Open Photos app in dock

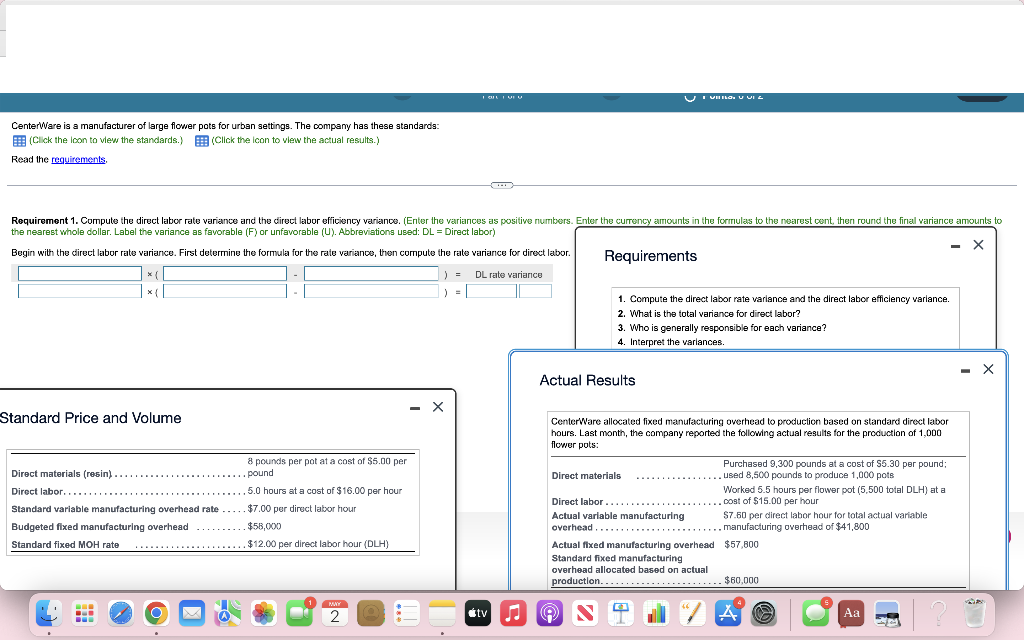[x=263, y=613]
